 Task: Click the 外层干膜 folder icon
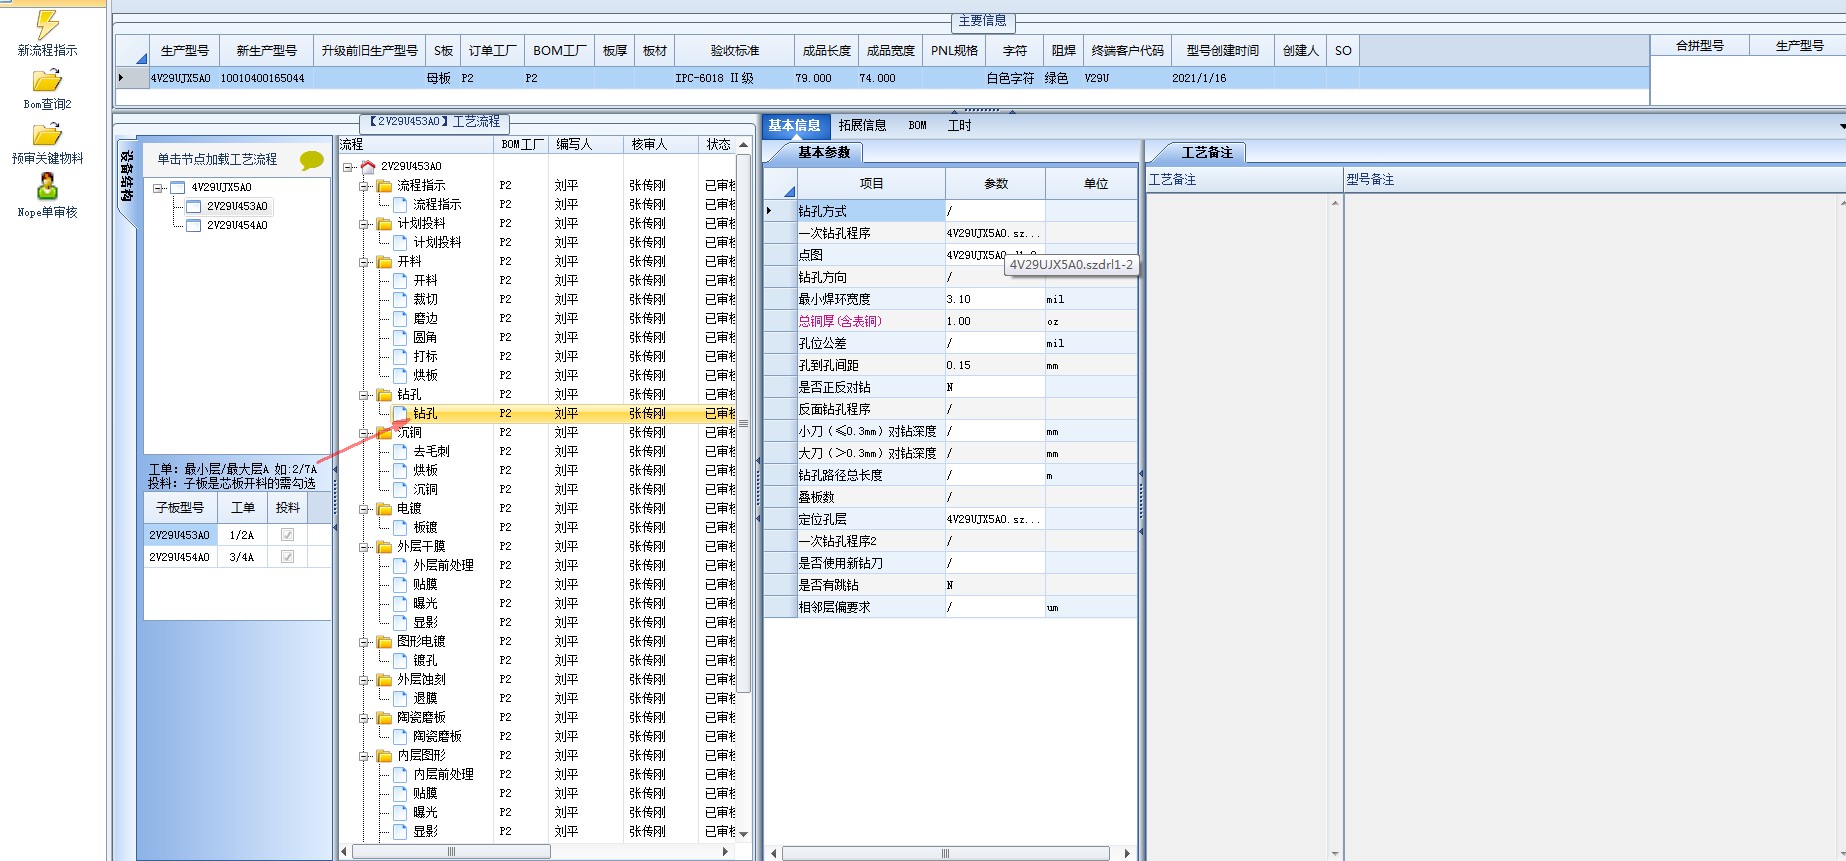pyautogui.click(x=384, y=546)
